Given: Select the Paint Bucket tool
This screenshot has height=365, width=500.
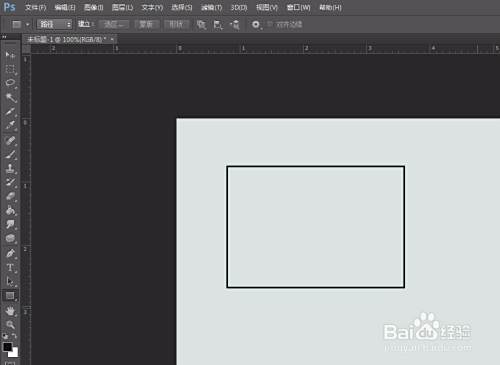Looking at the screenshot, I should [10, 210].
